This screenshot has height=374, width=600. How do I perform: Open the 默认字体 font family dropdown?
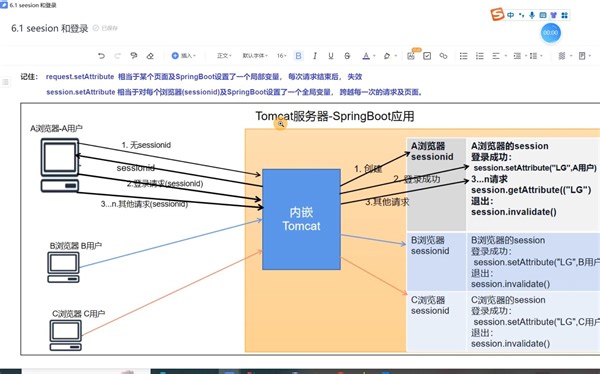click(x=255, y=56)
